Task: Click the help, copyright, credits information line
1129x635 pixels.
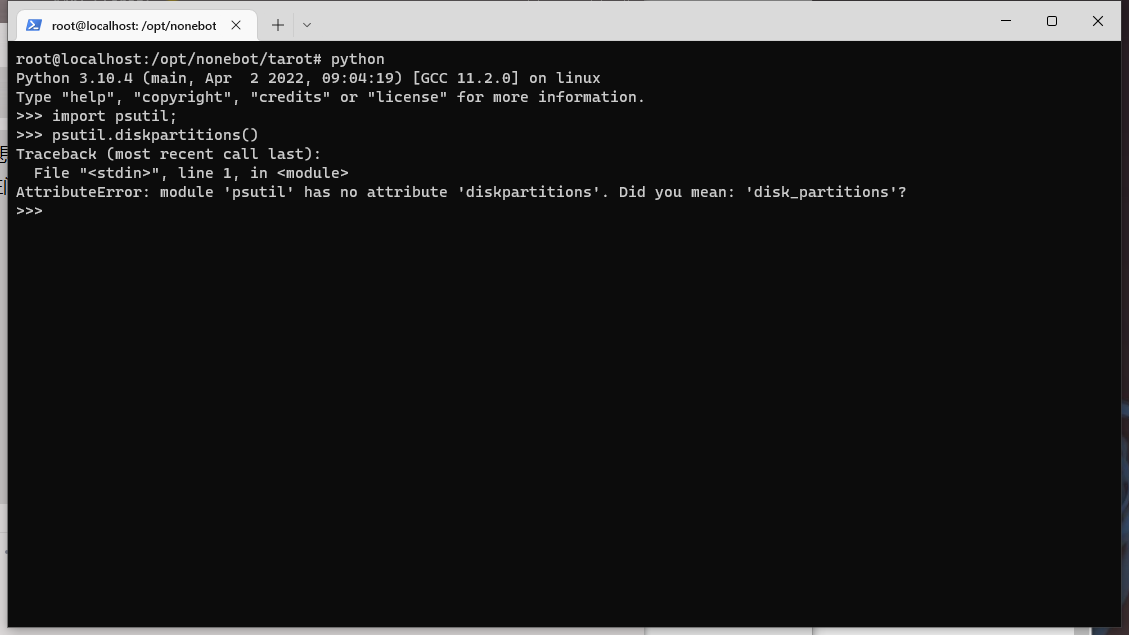Action: [330, 97]
